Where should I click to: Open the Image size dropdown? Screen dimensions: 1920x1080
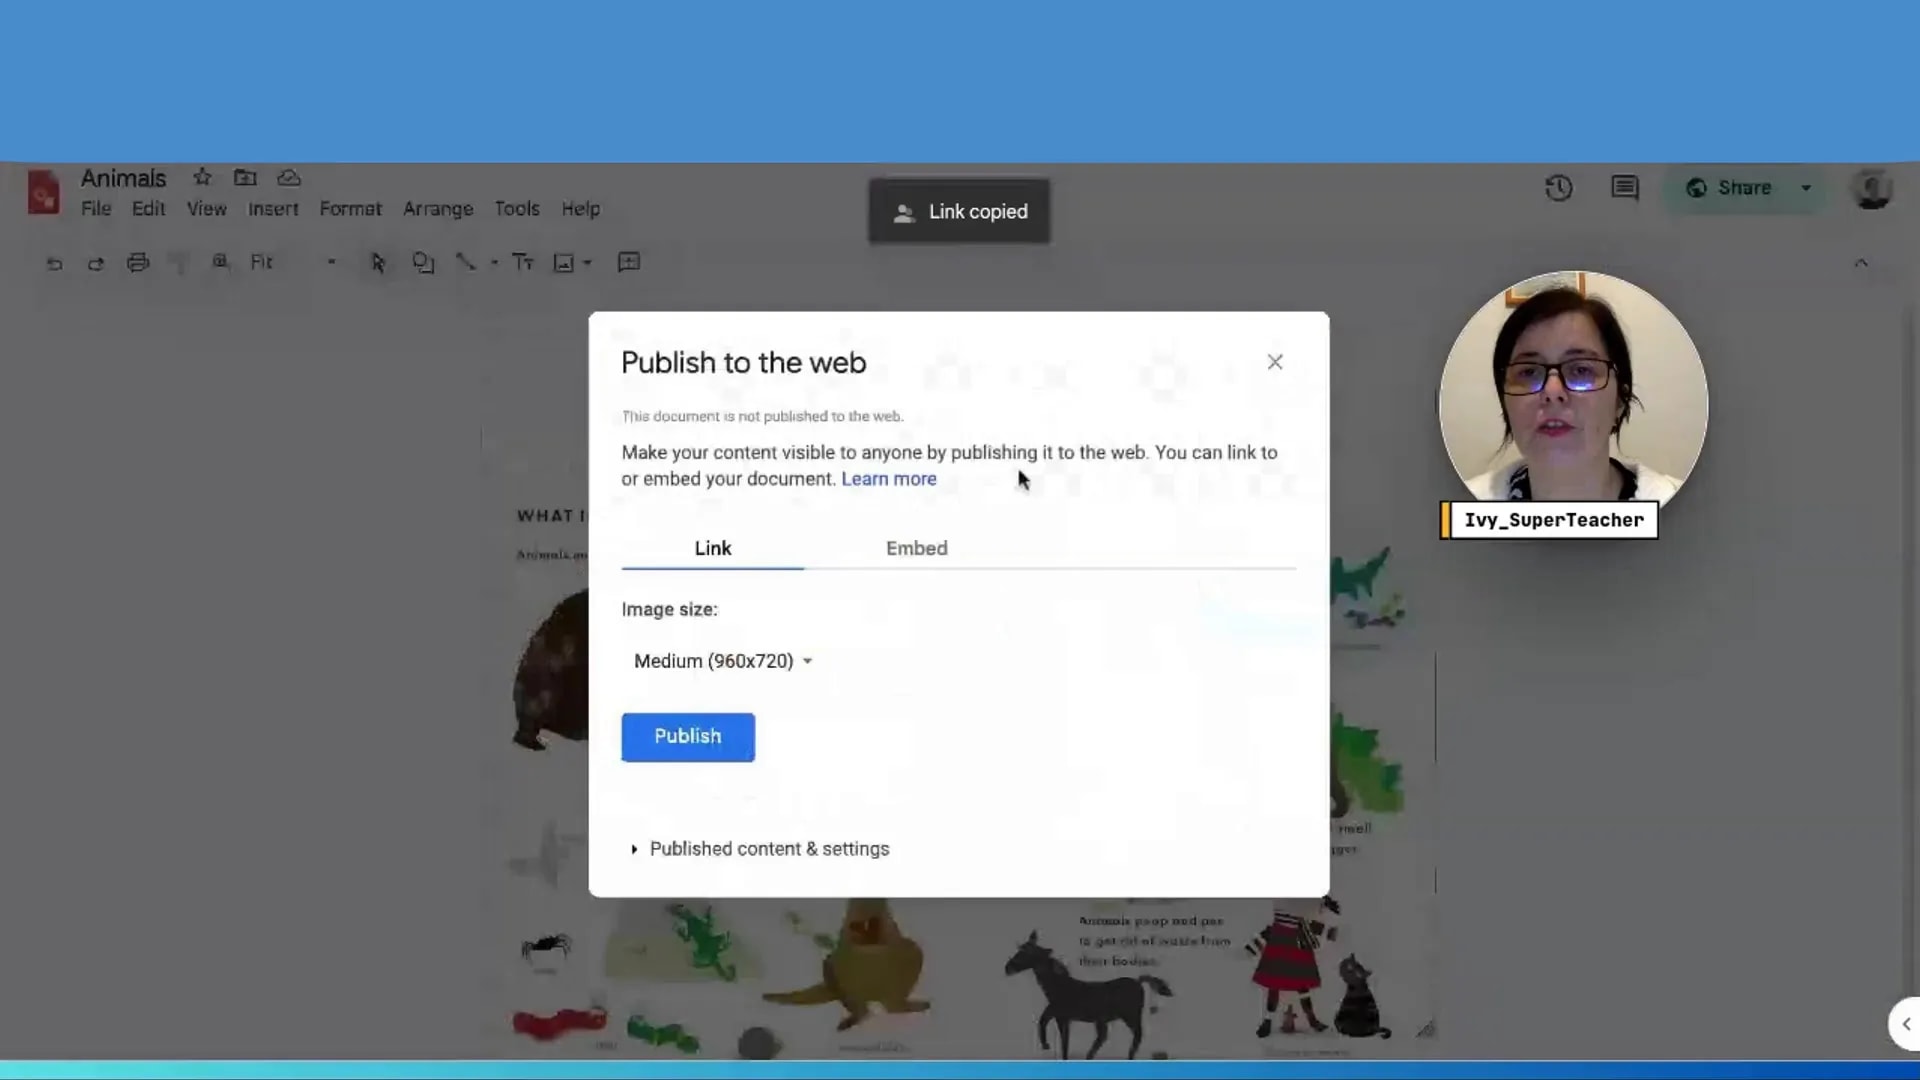722,661
